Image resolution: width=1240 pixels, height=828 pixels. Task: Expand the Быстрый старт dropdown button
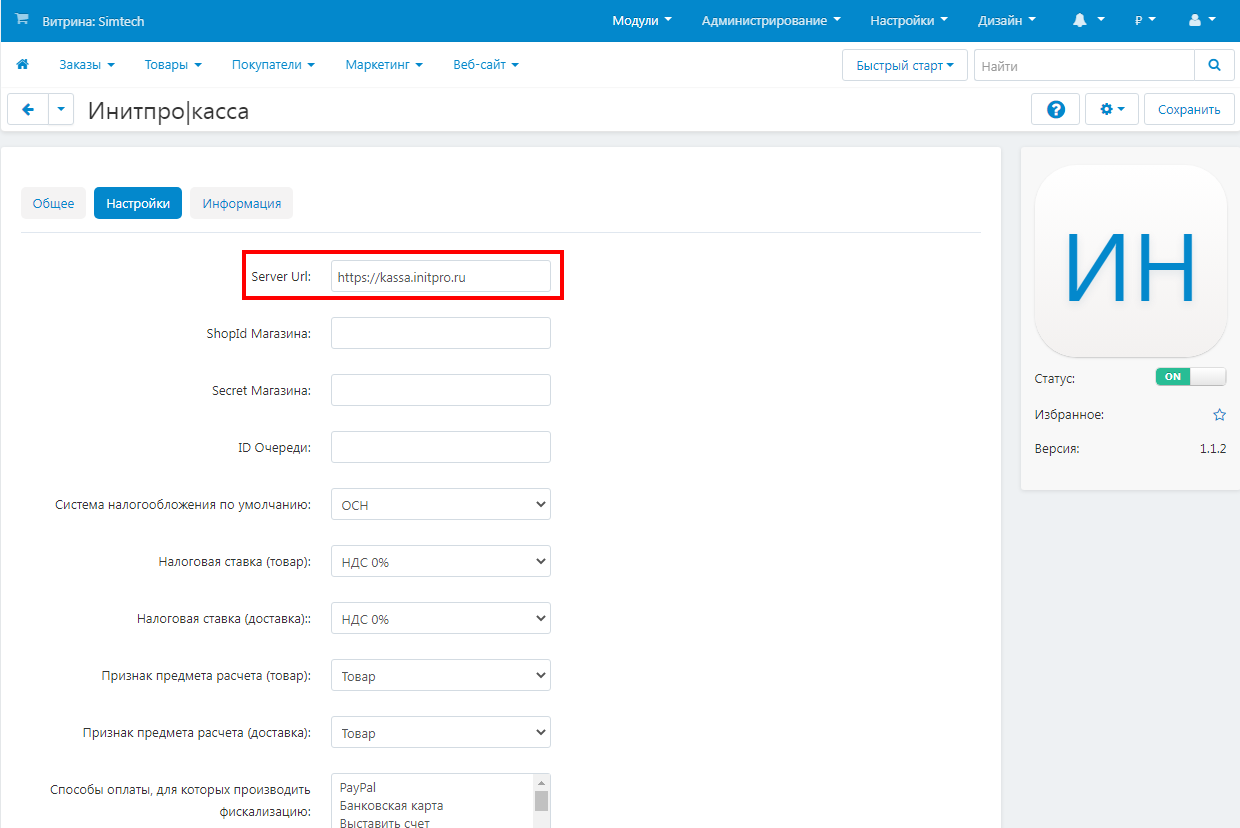[x=905, y=65]
